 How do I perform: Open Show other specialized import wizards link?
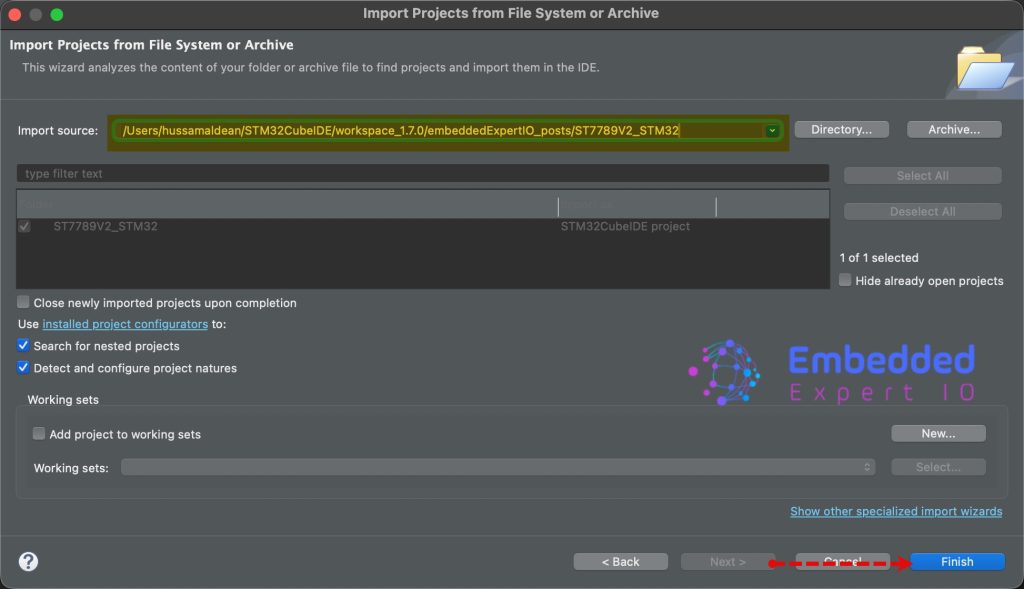pos(895,511)
